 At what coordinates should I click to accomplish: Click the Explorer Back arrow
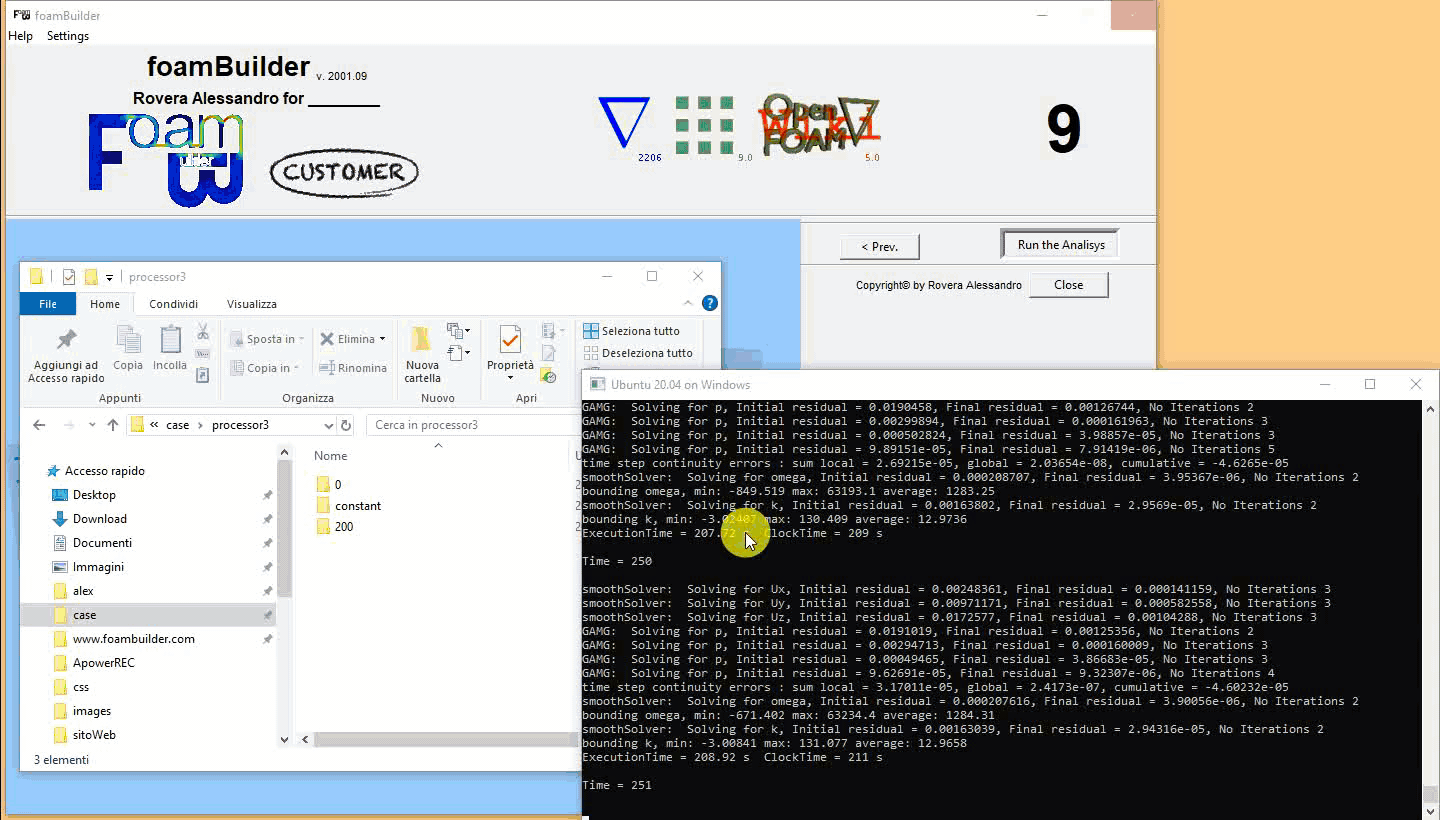pos(39,425)
